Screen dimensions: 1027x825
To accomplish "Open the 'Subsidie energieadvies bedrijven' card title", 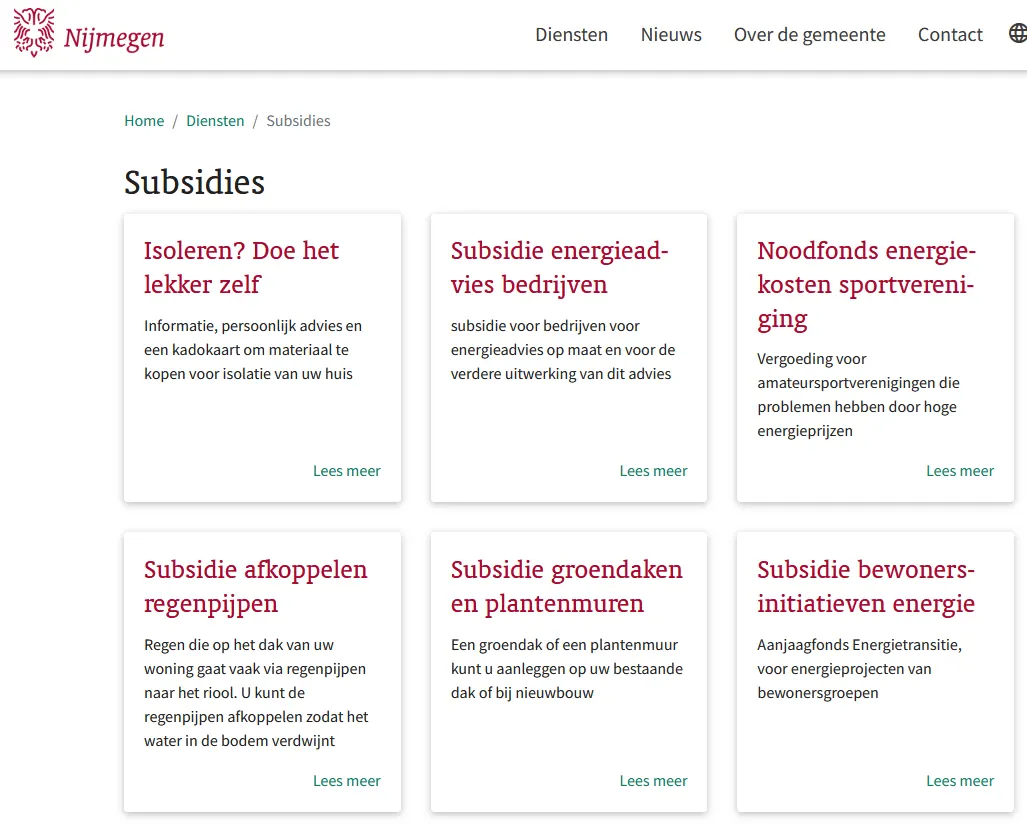I will click(x=559, y=268).
